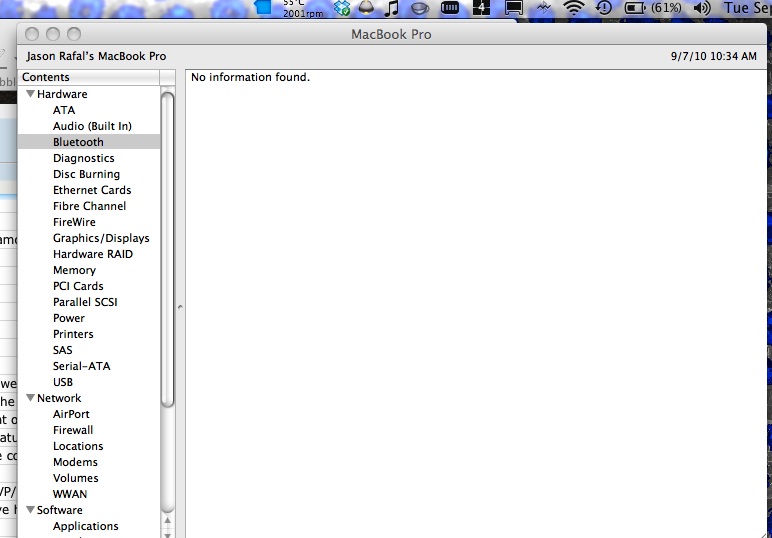
Task: Open the menu bar clock showing Tue
Action: coord(747,8)
